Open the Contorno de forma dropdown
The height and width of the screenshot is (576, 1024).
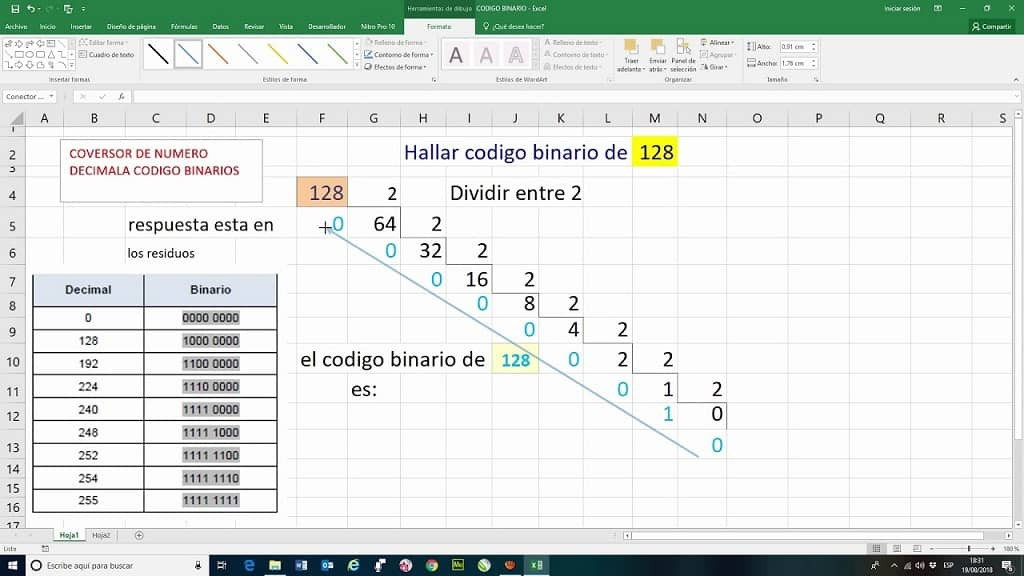pyautogui.click(x=399, y=55)
